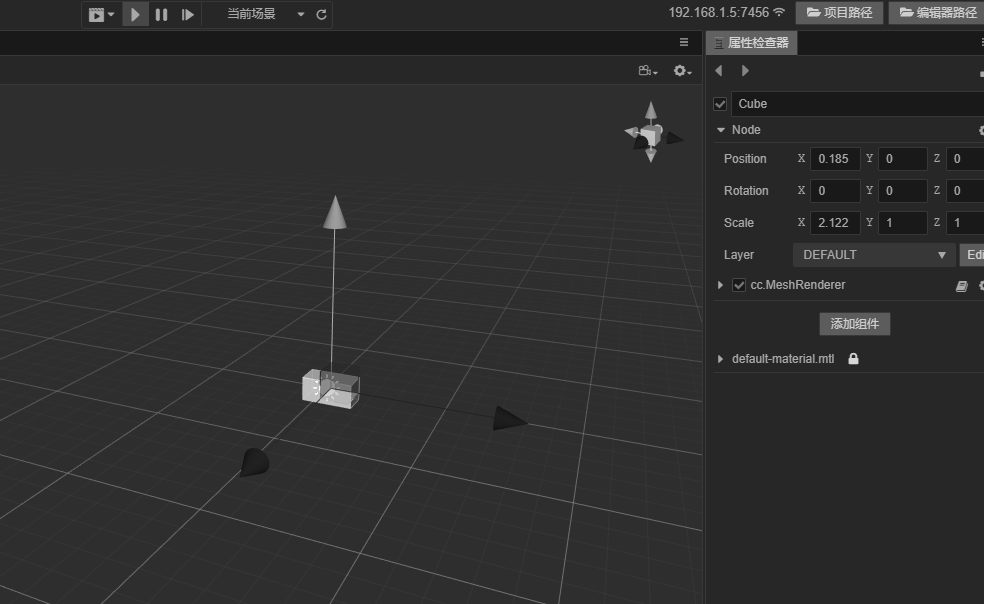Click the orientation gizmo right dark cone
The height and width of the screenshot is (604, 984).
[674, 138]
